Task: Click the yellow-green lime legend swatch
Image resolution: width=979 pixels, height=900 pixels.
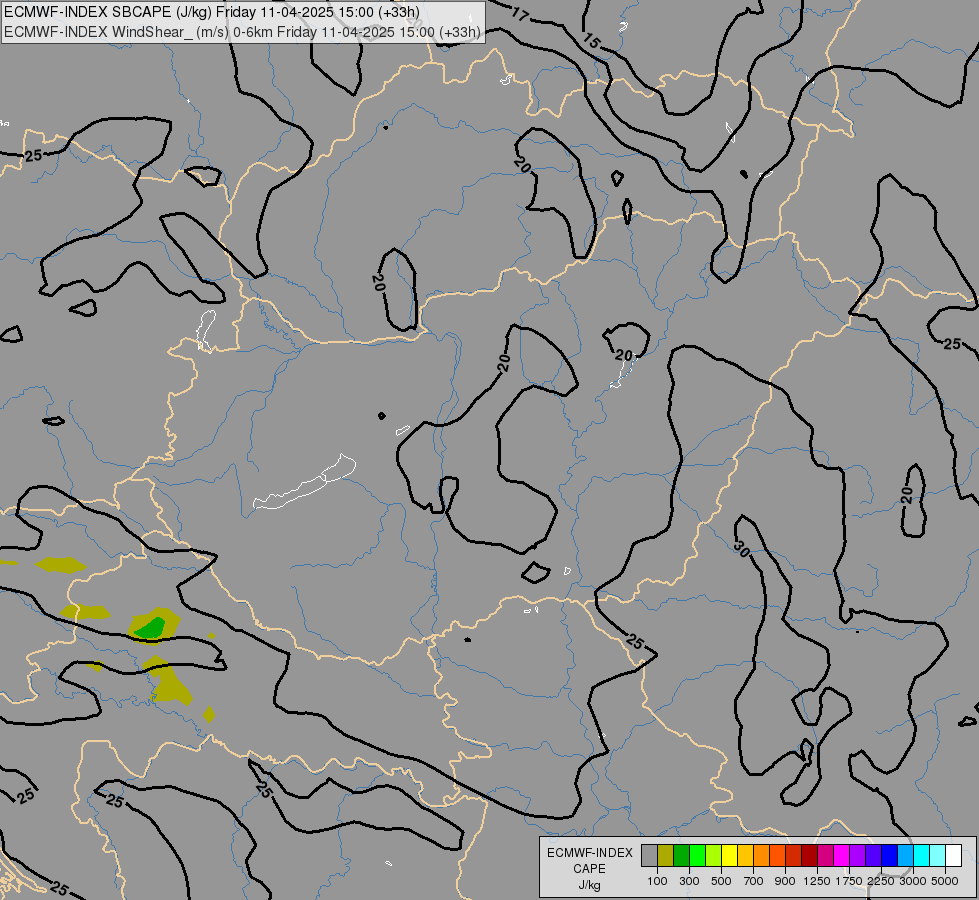Action: [x=713, y=855]
